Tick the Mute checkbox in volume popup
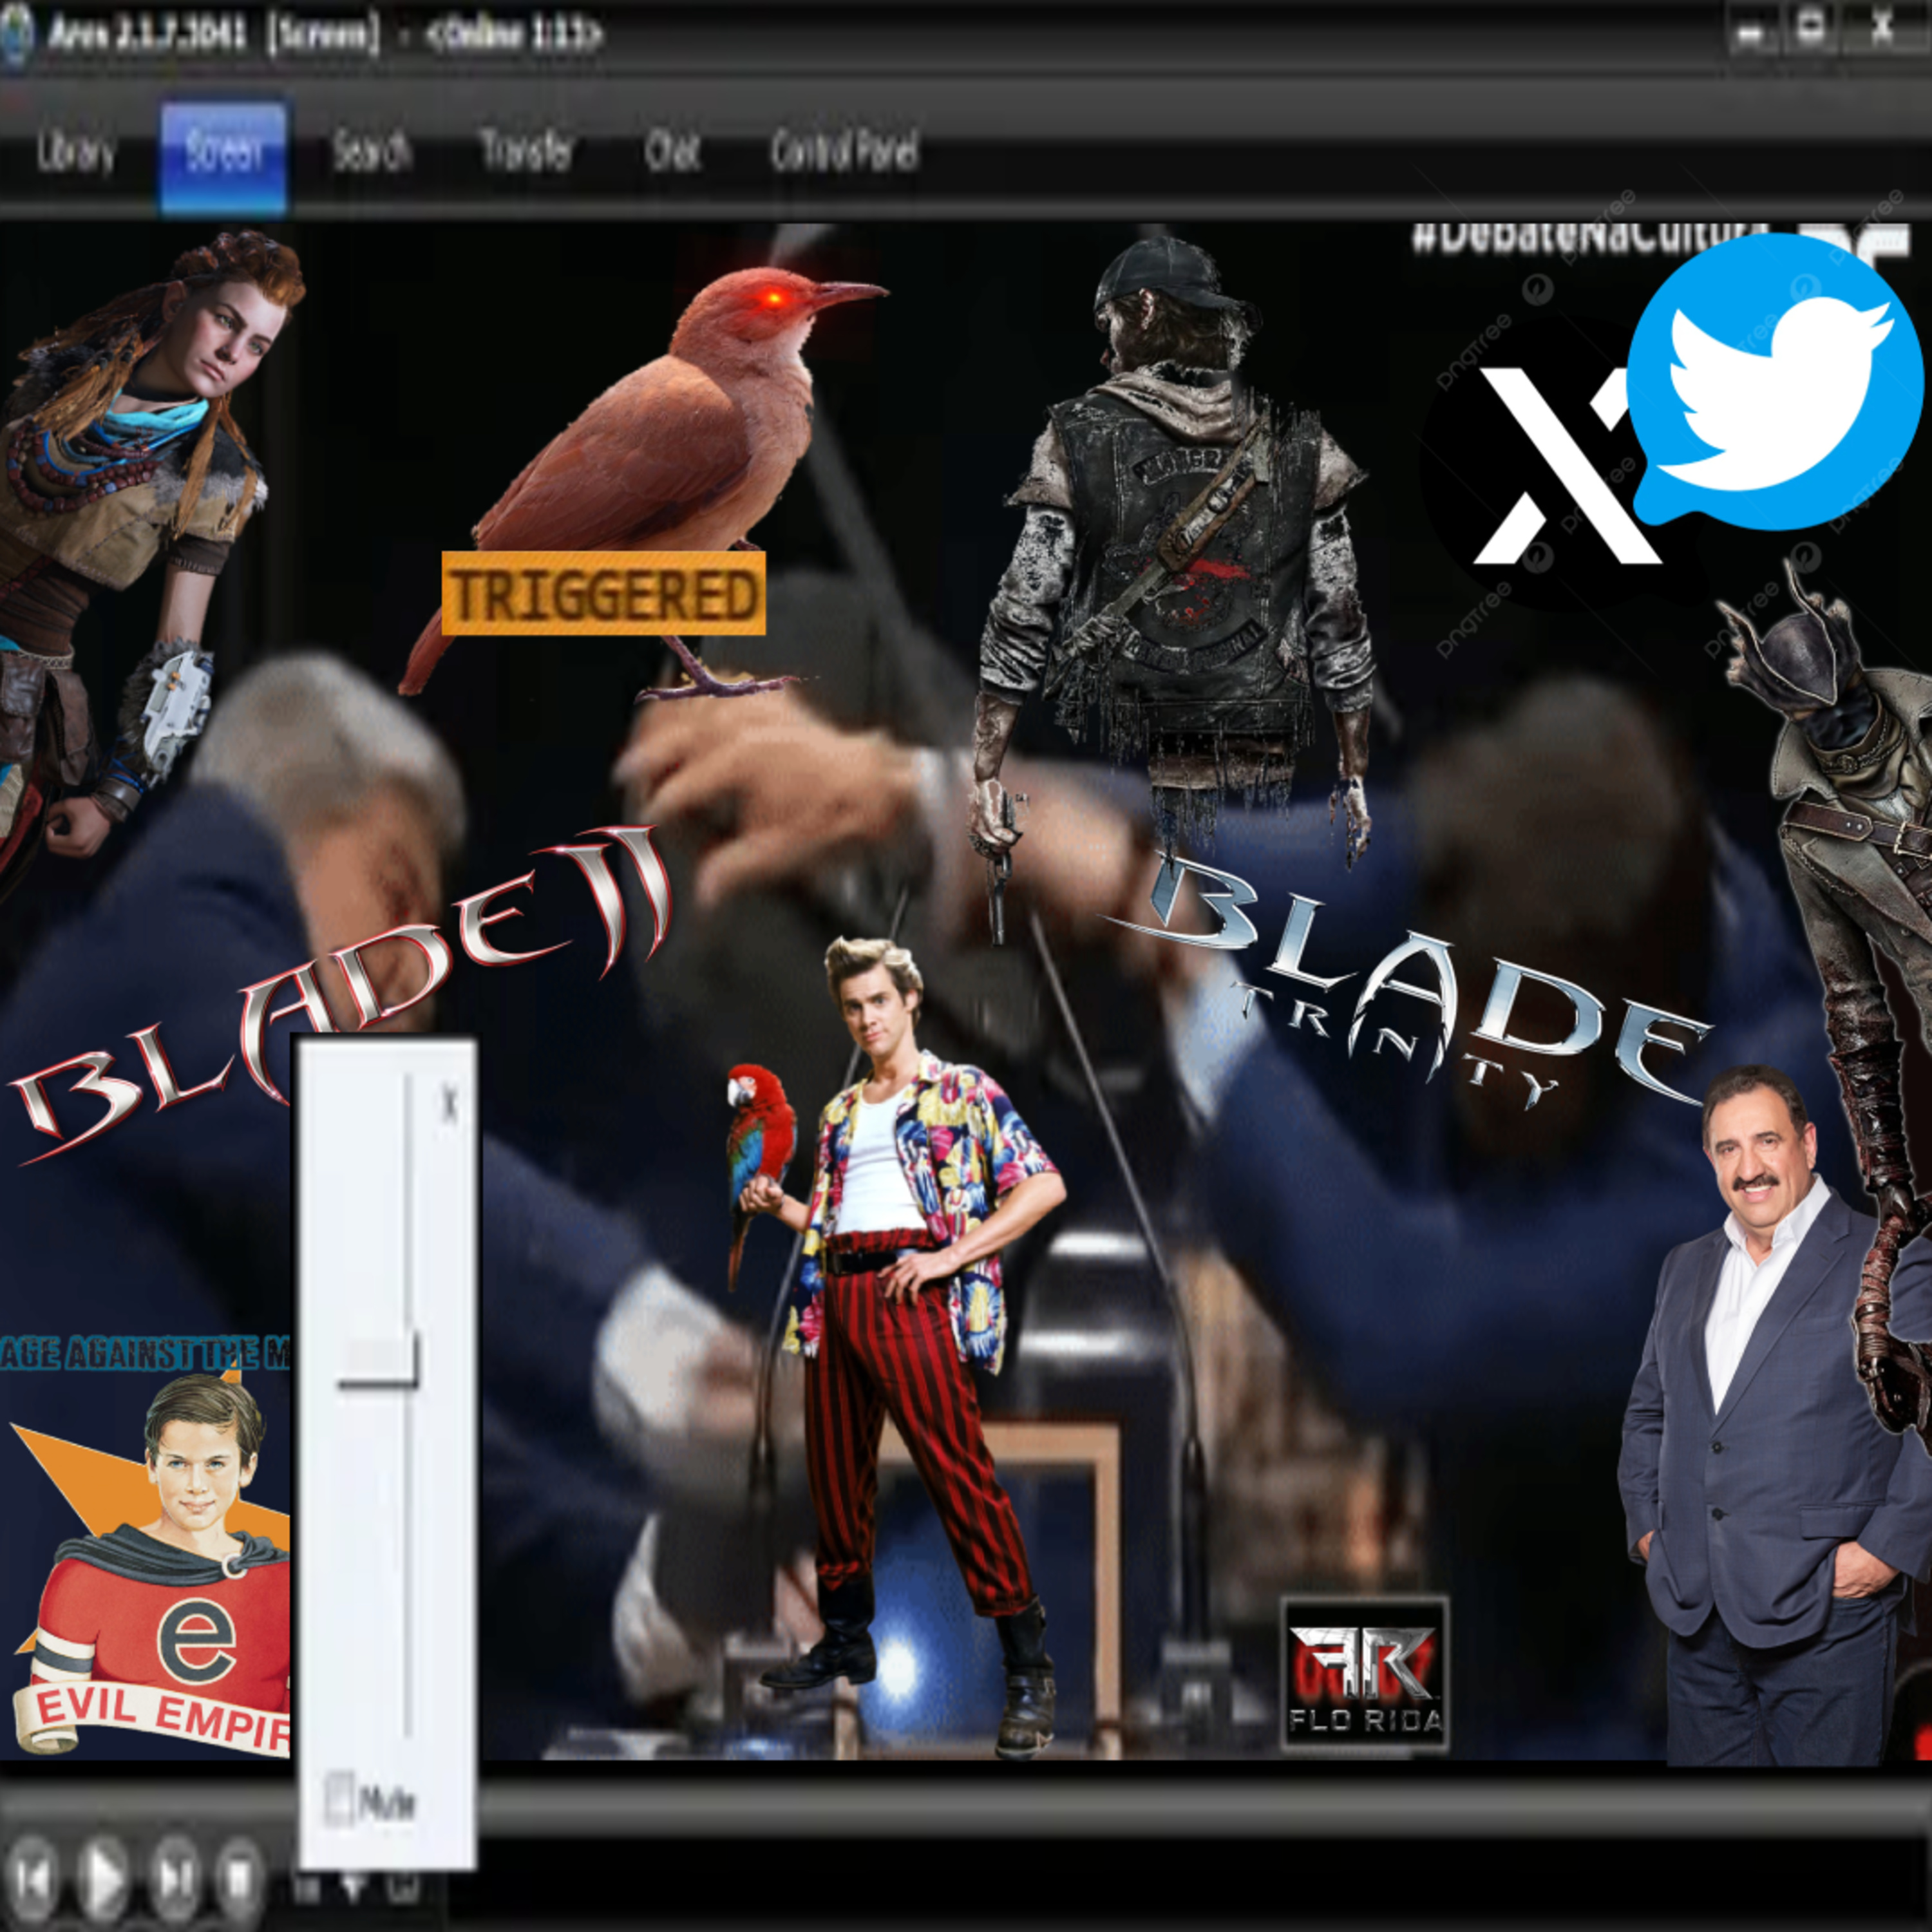The width and height of the screenshot is (1932, 1932). click(x=339, y=1799)
